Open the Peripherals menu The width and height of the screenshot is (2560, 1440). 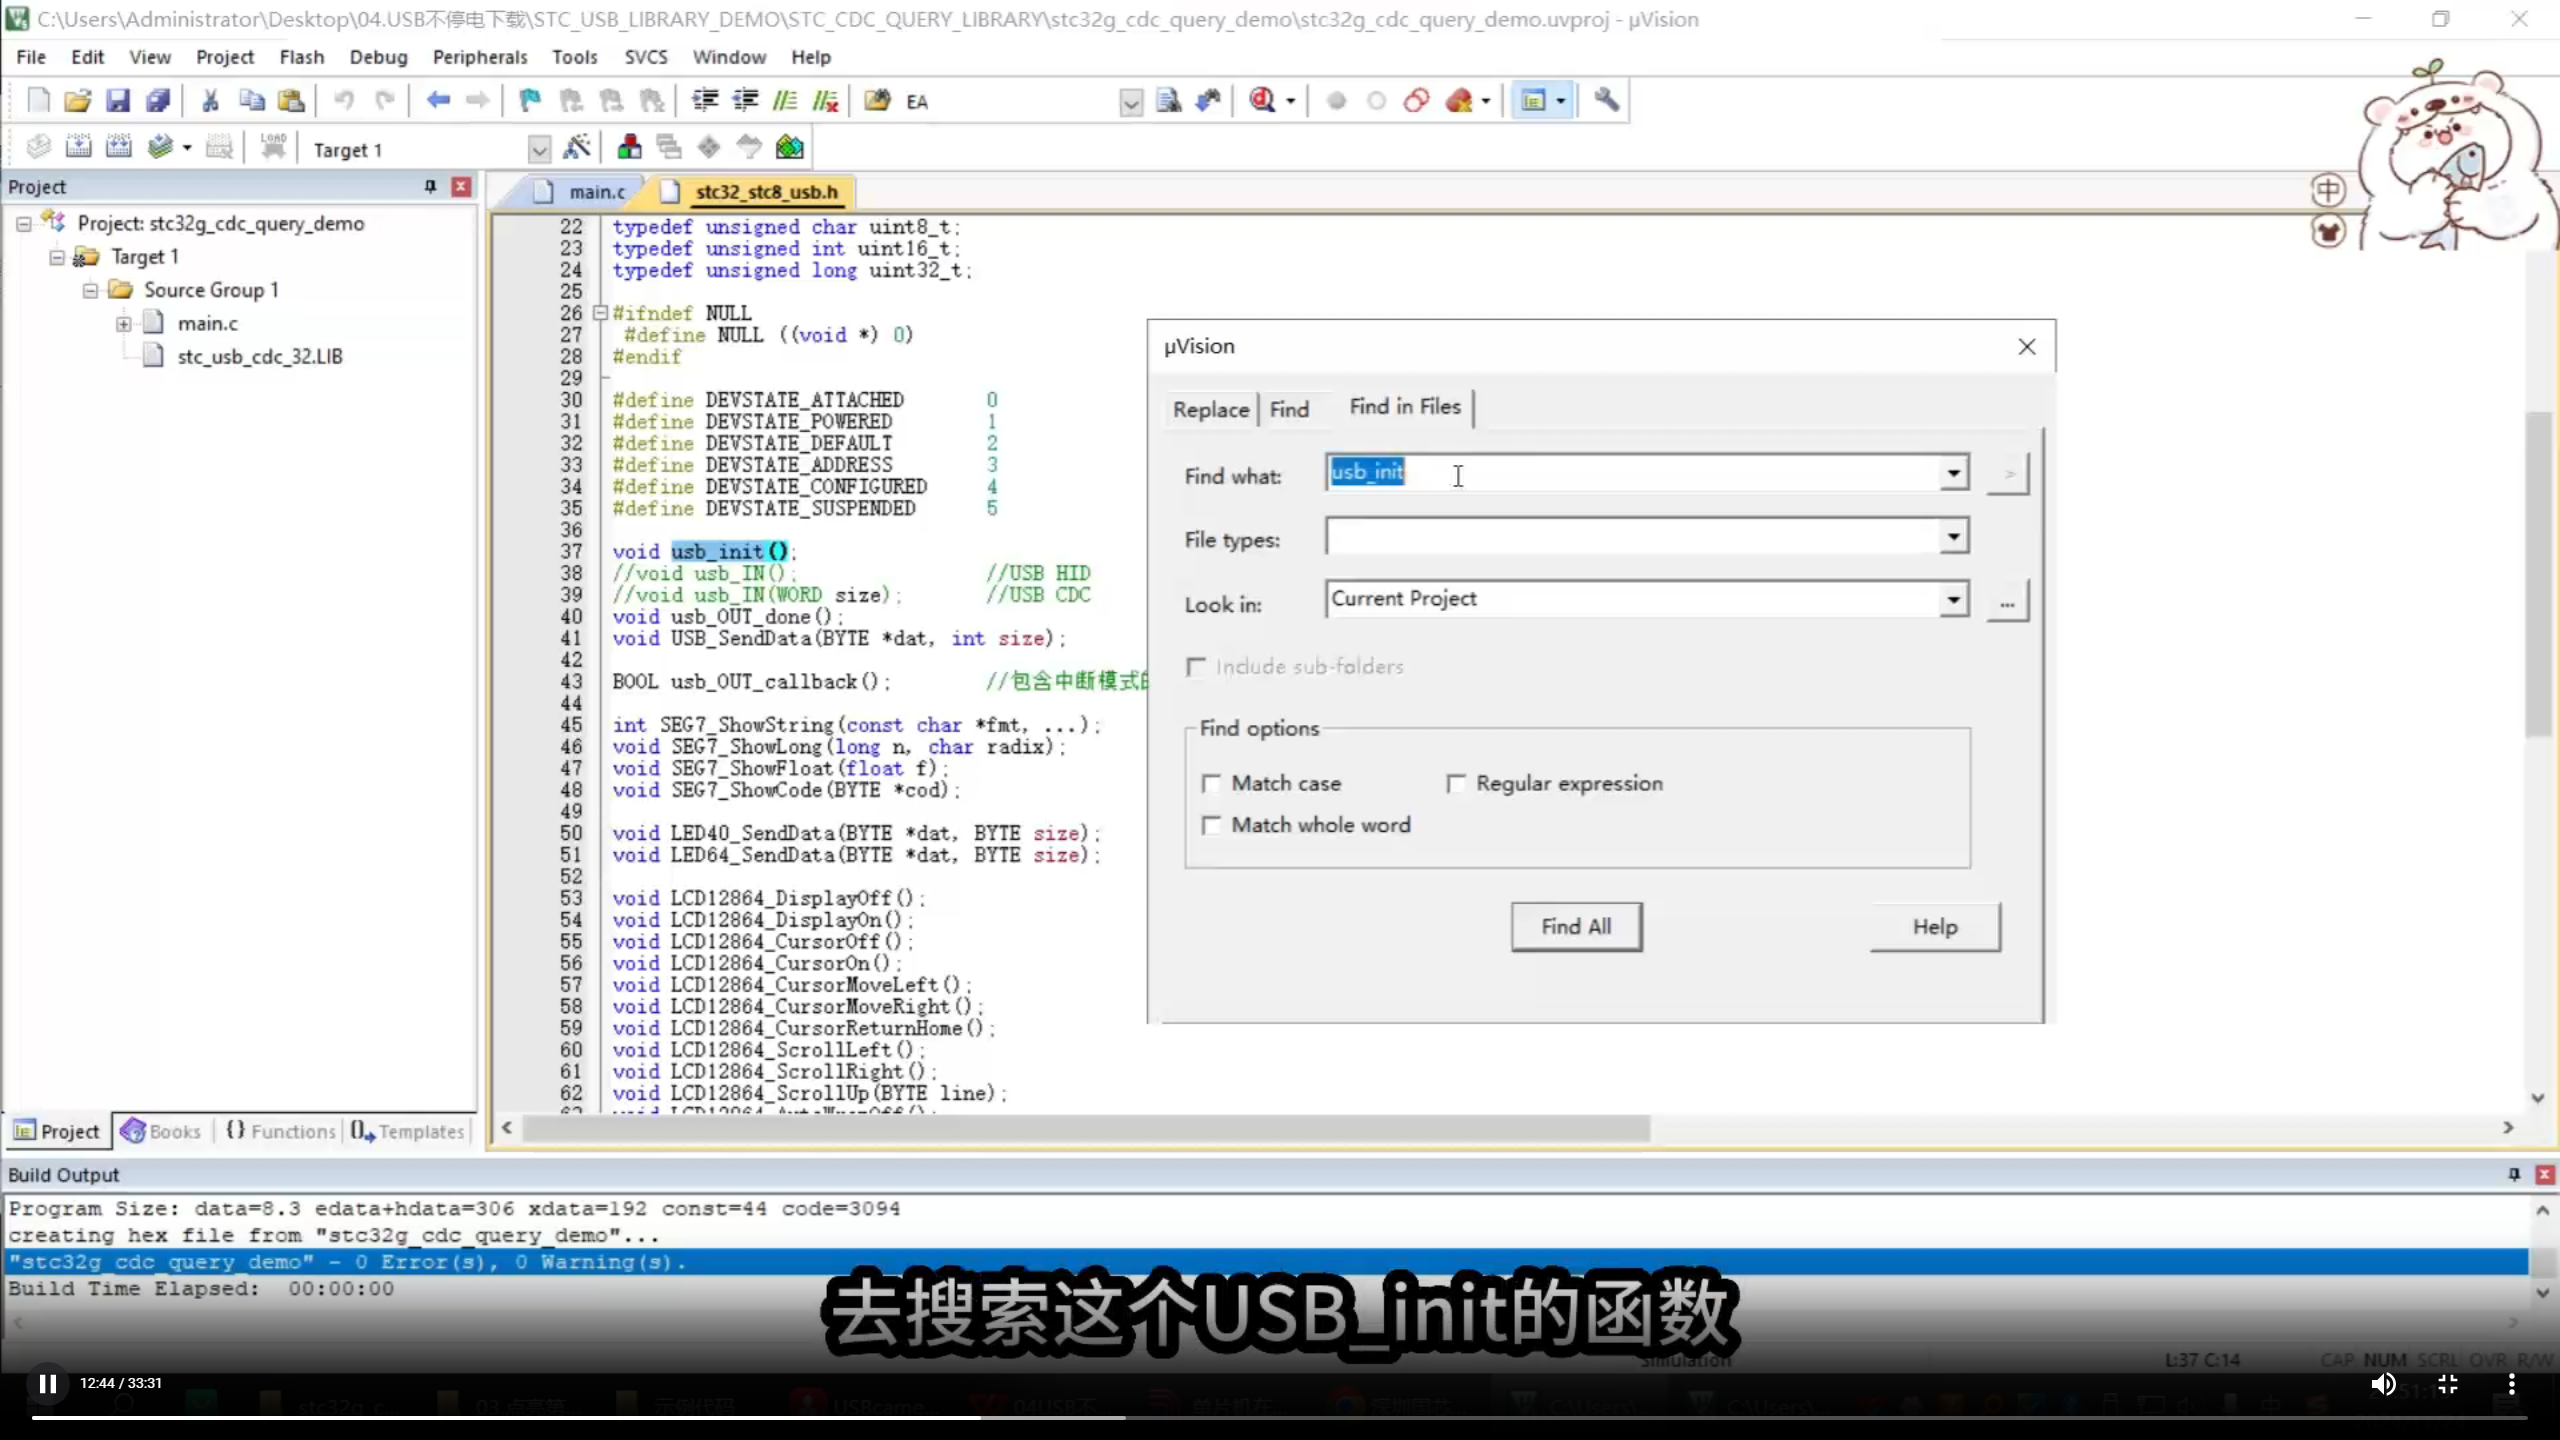(x=480, y=57)
